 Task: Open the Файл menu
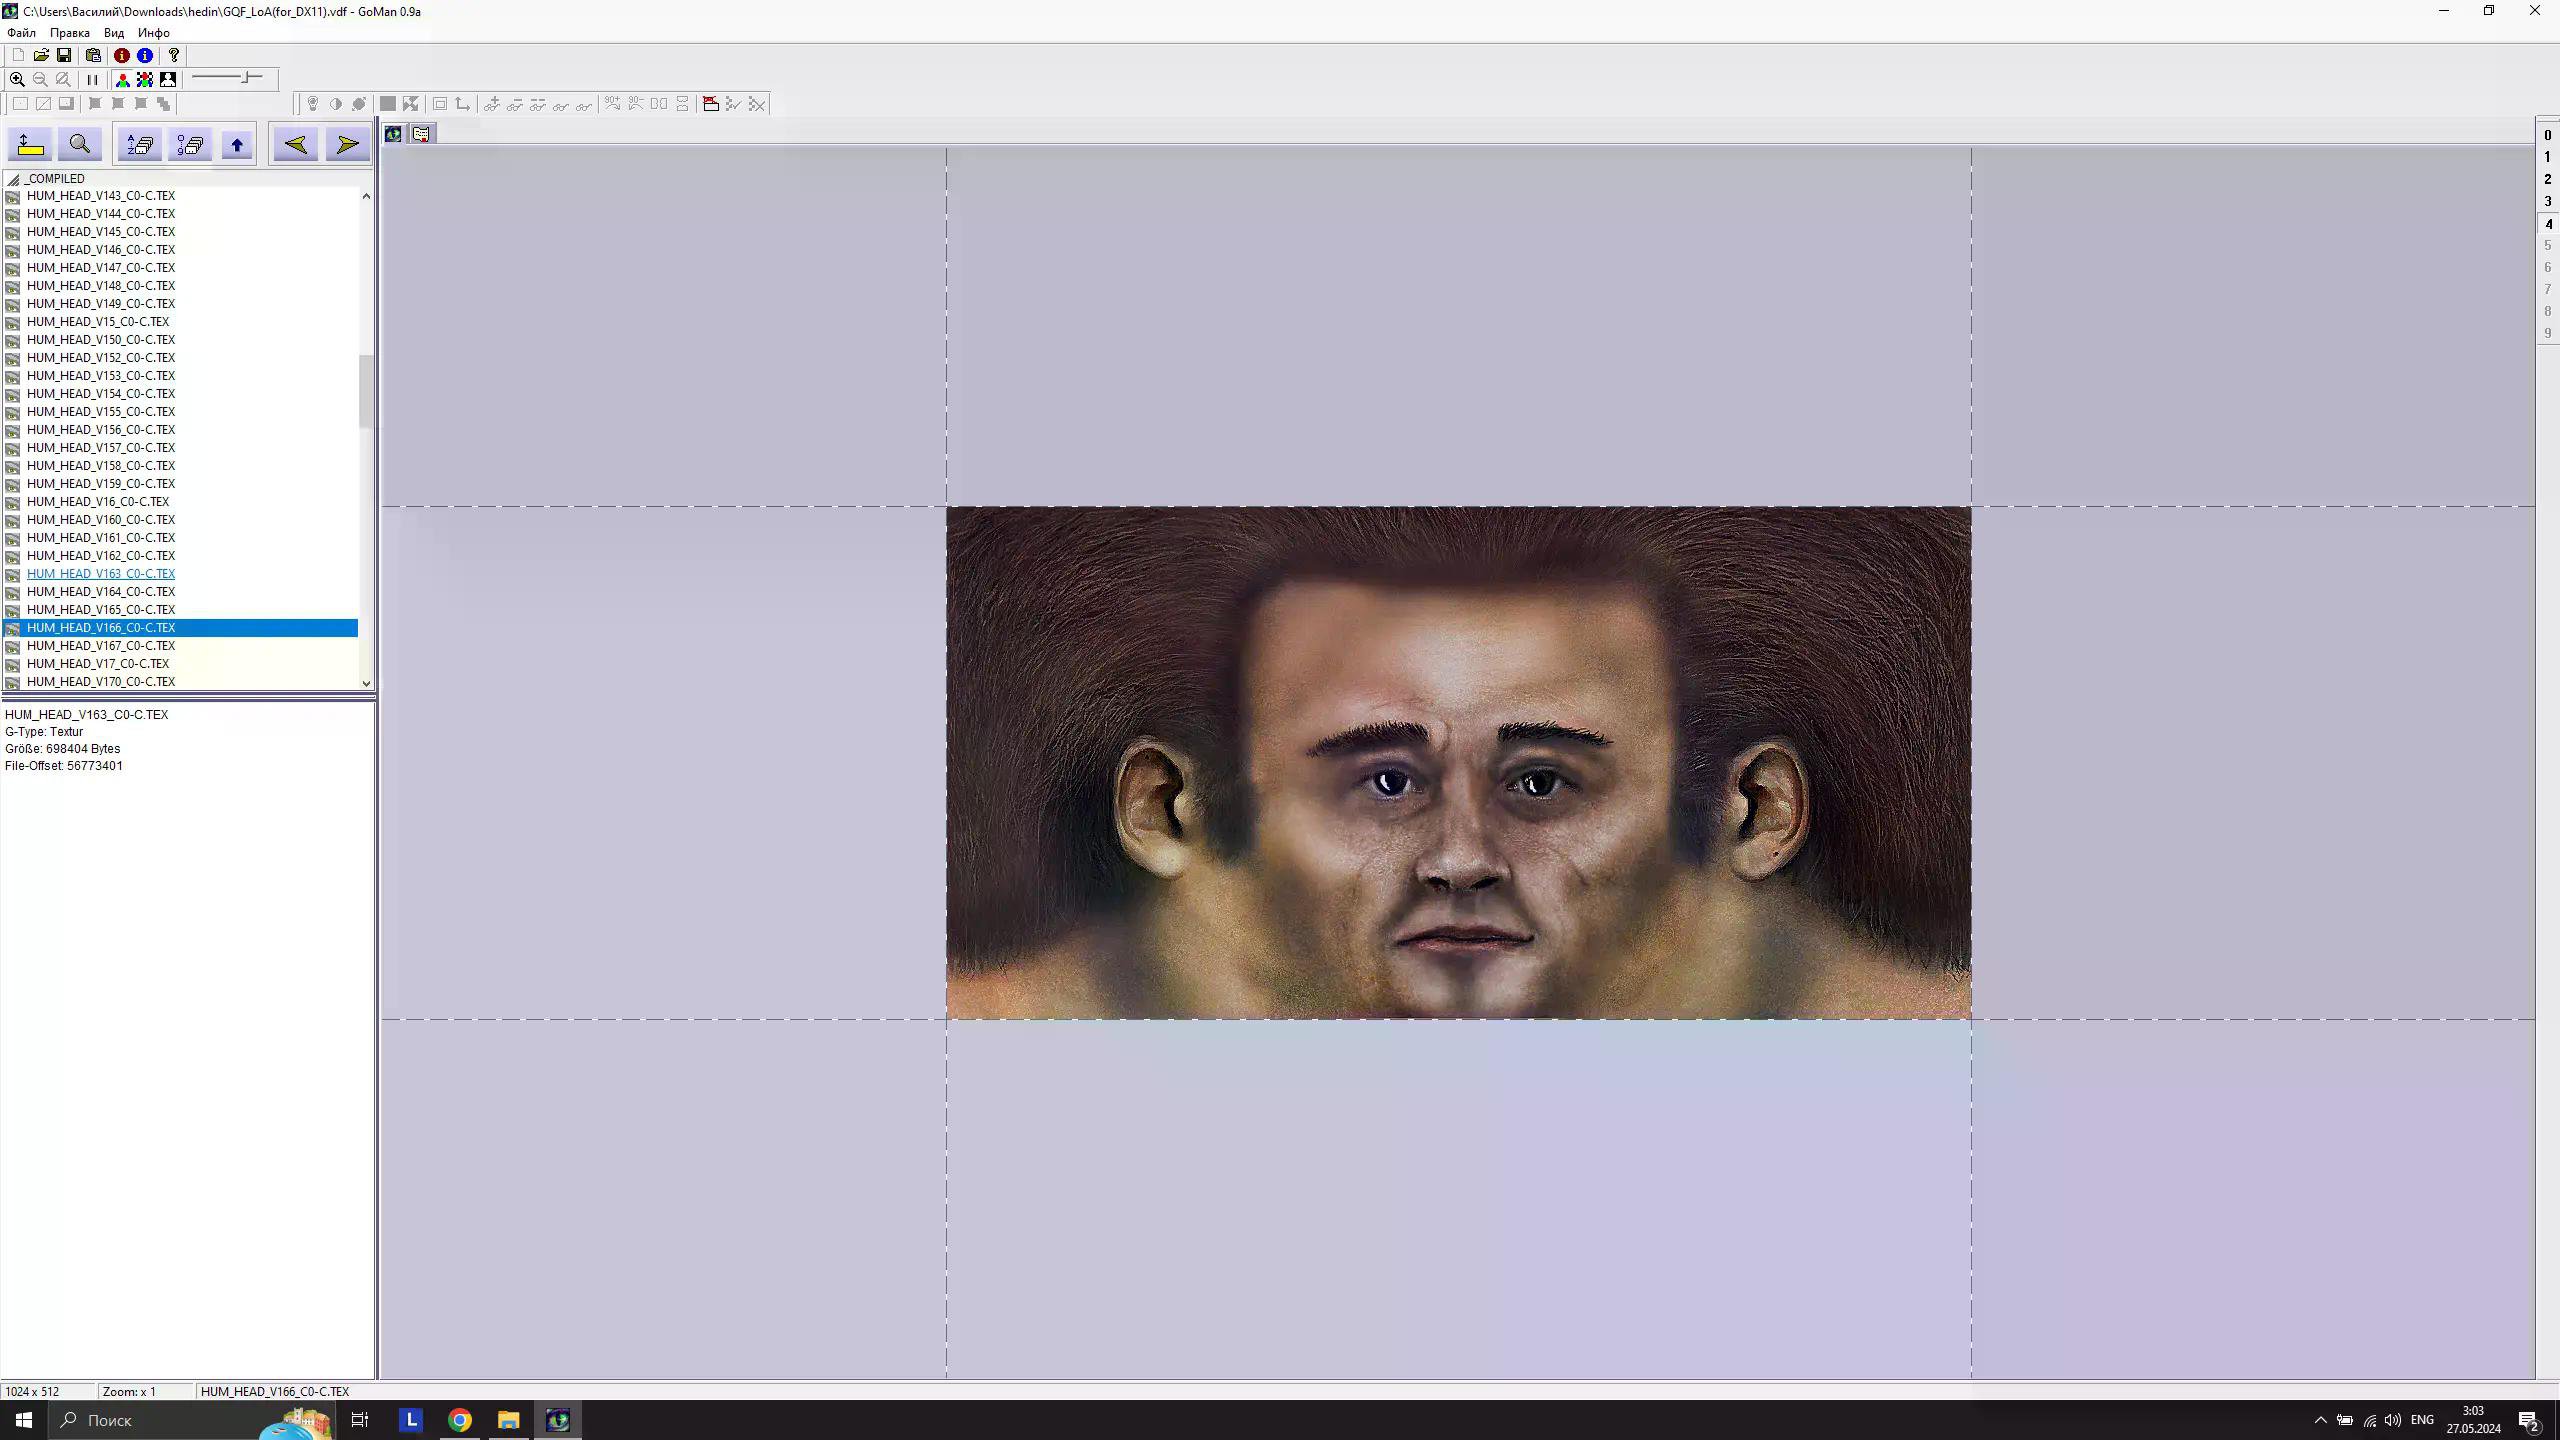tap(21, 33)
